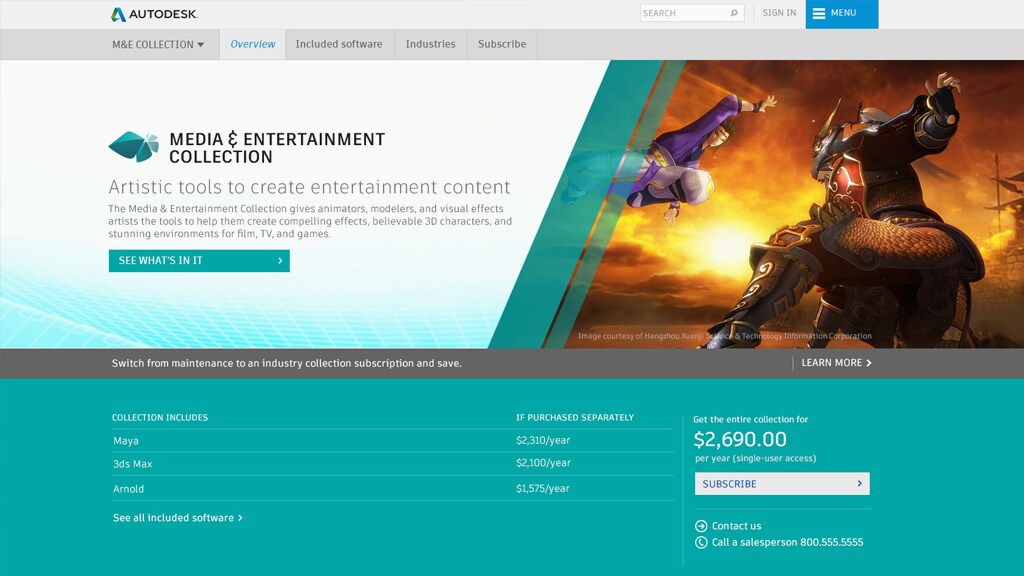Open the Subscribe tab in navigation

point(502,44)
